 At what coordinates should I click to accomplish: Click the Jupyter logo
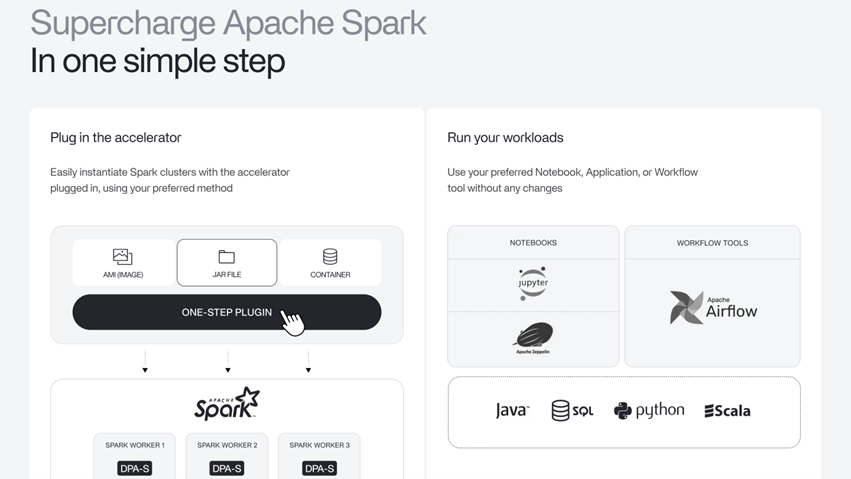[x=533, y=283]
